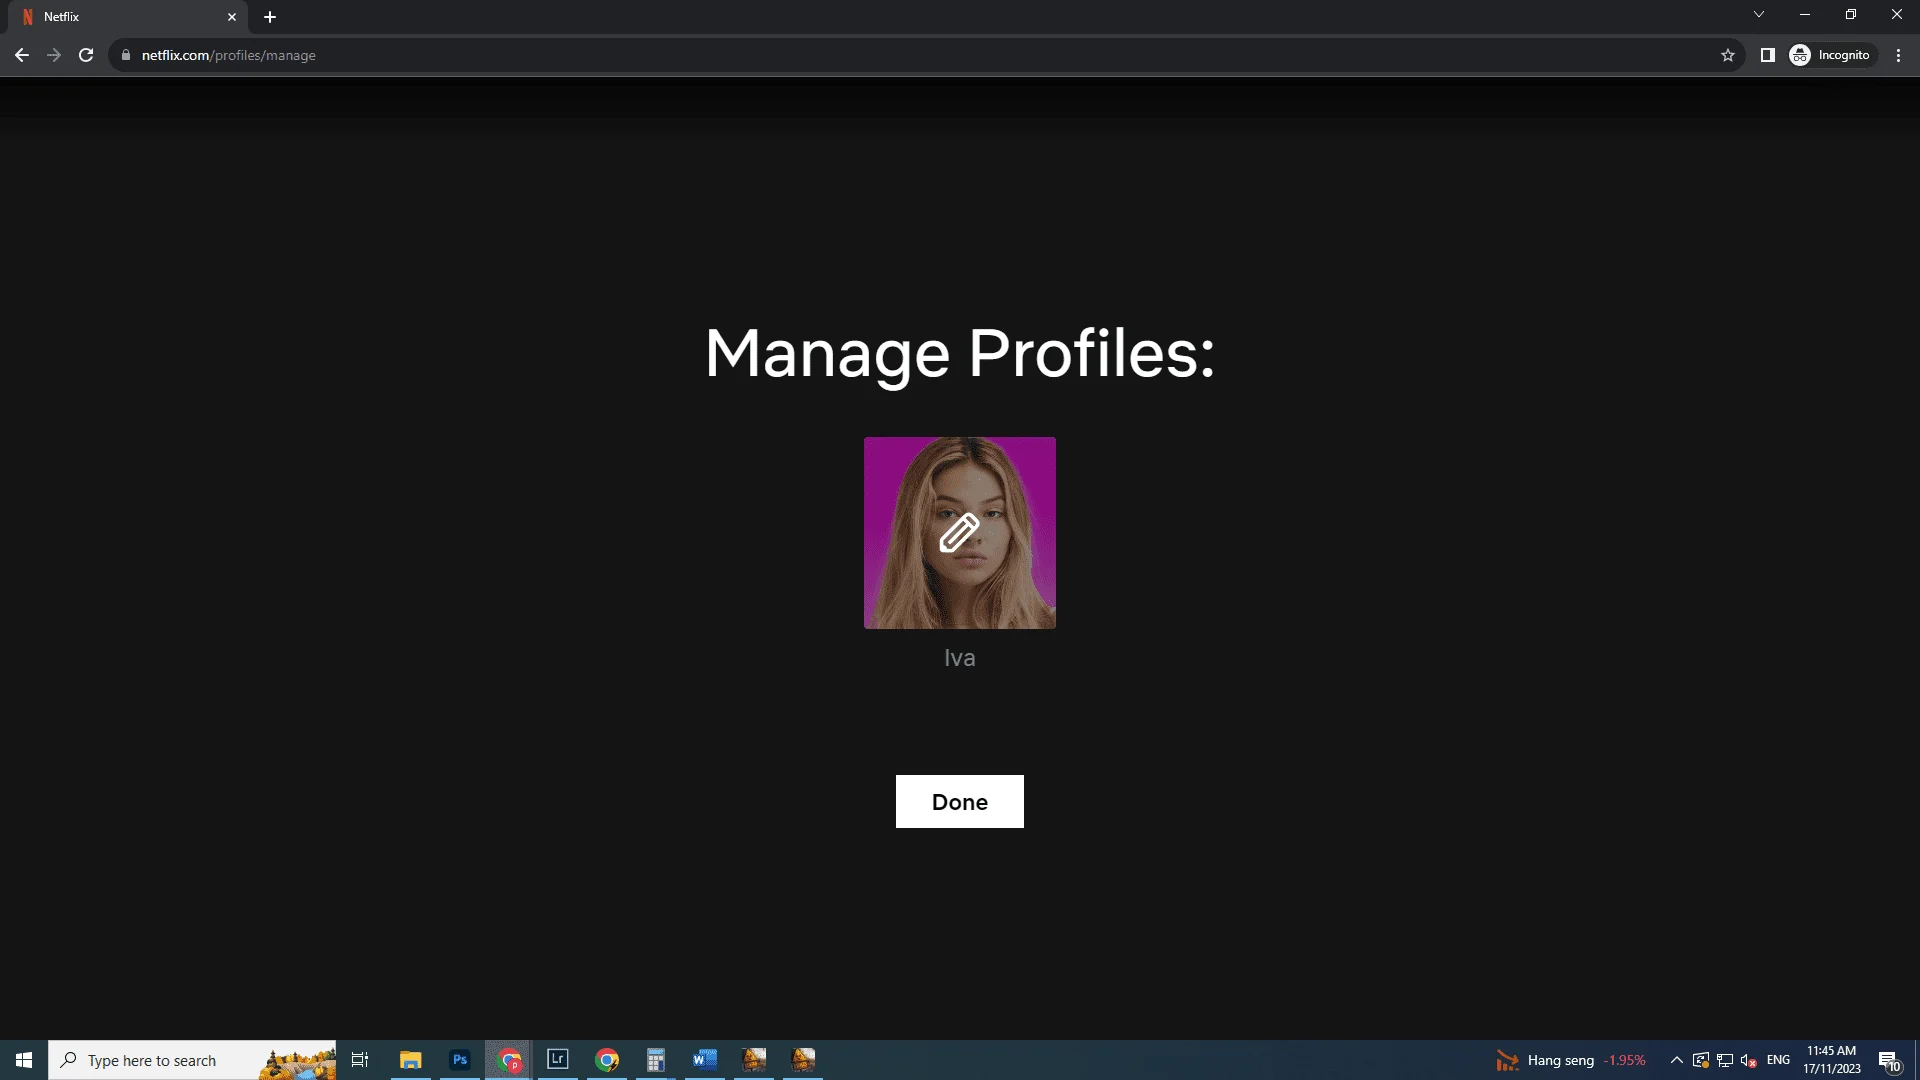Open the network status icon

1725,1060
